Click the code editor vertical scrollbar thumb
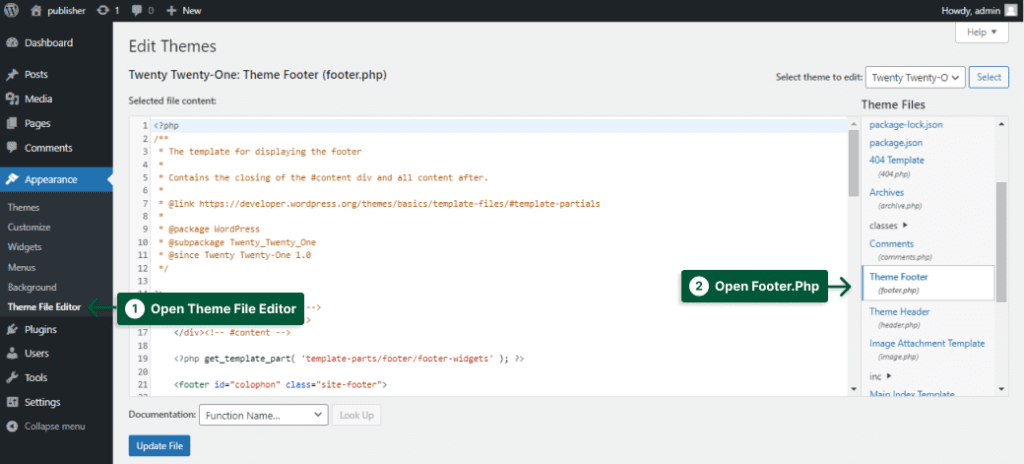The height and width of the screenshot is (464, 1024). (853, 163)
